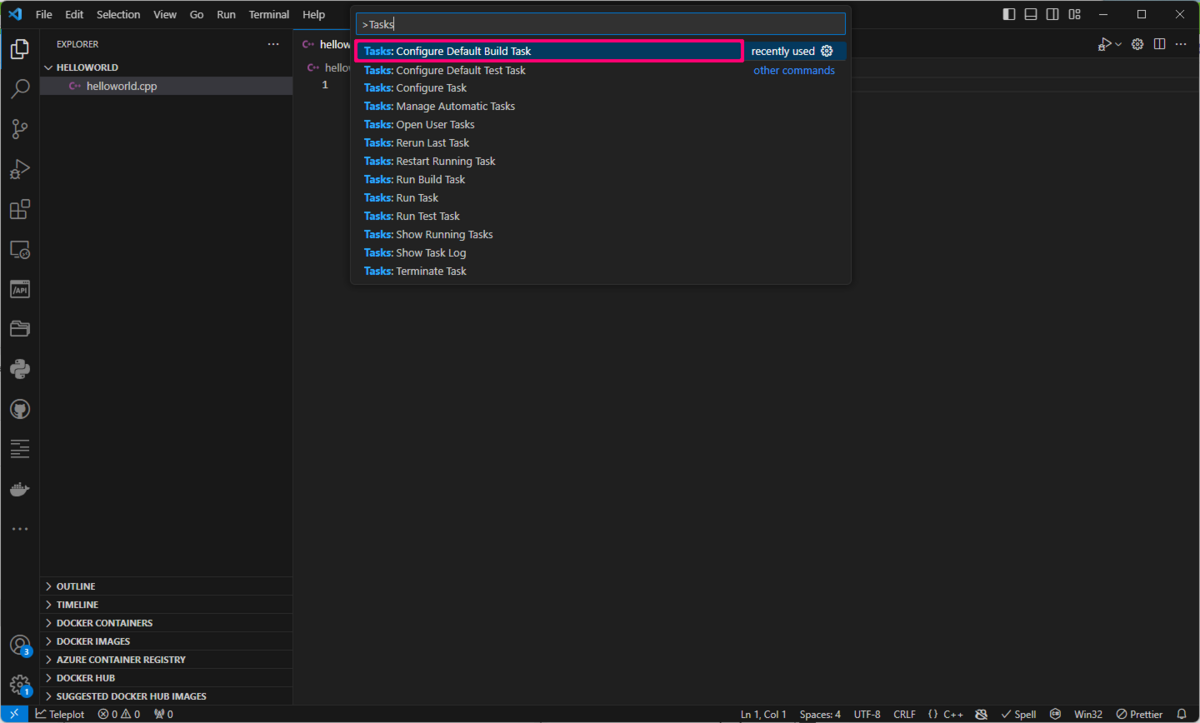
Task: Expand the TIMELINE section
Action: point(167,604)
